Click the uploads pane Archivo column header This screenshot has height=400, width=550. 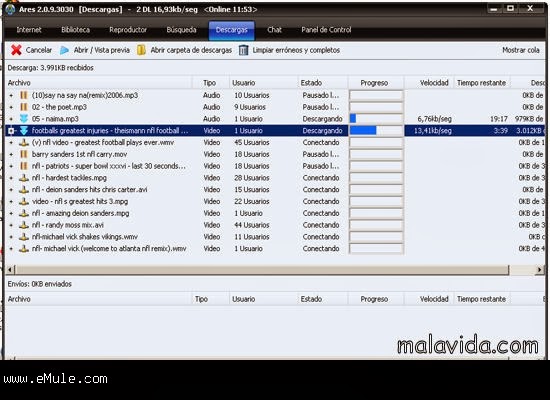pos(99,299)
